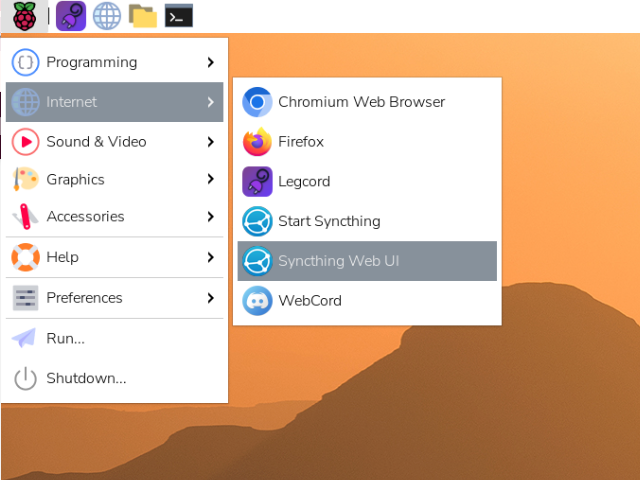Click the empty desktop wallpaper area
The width and height of the screenshot is (640, 480).
(x=420, y=420)
